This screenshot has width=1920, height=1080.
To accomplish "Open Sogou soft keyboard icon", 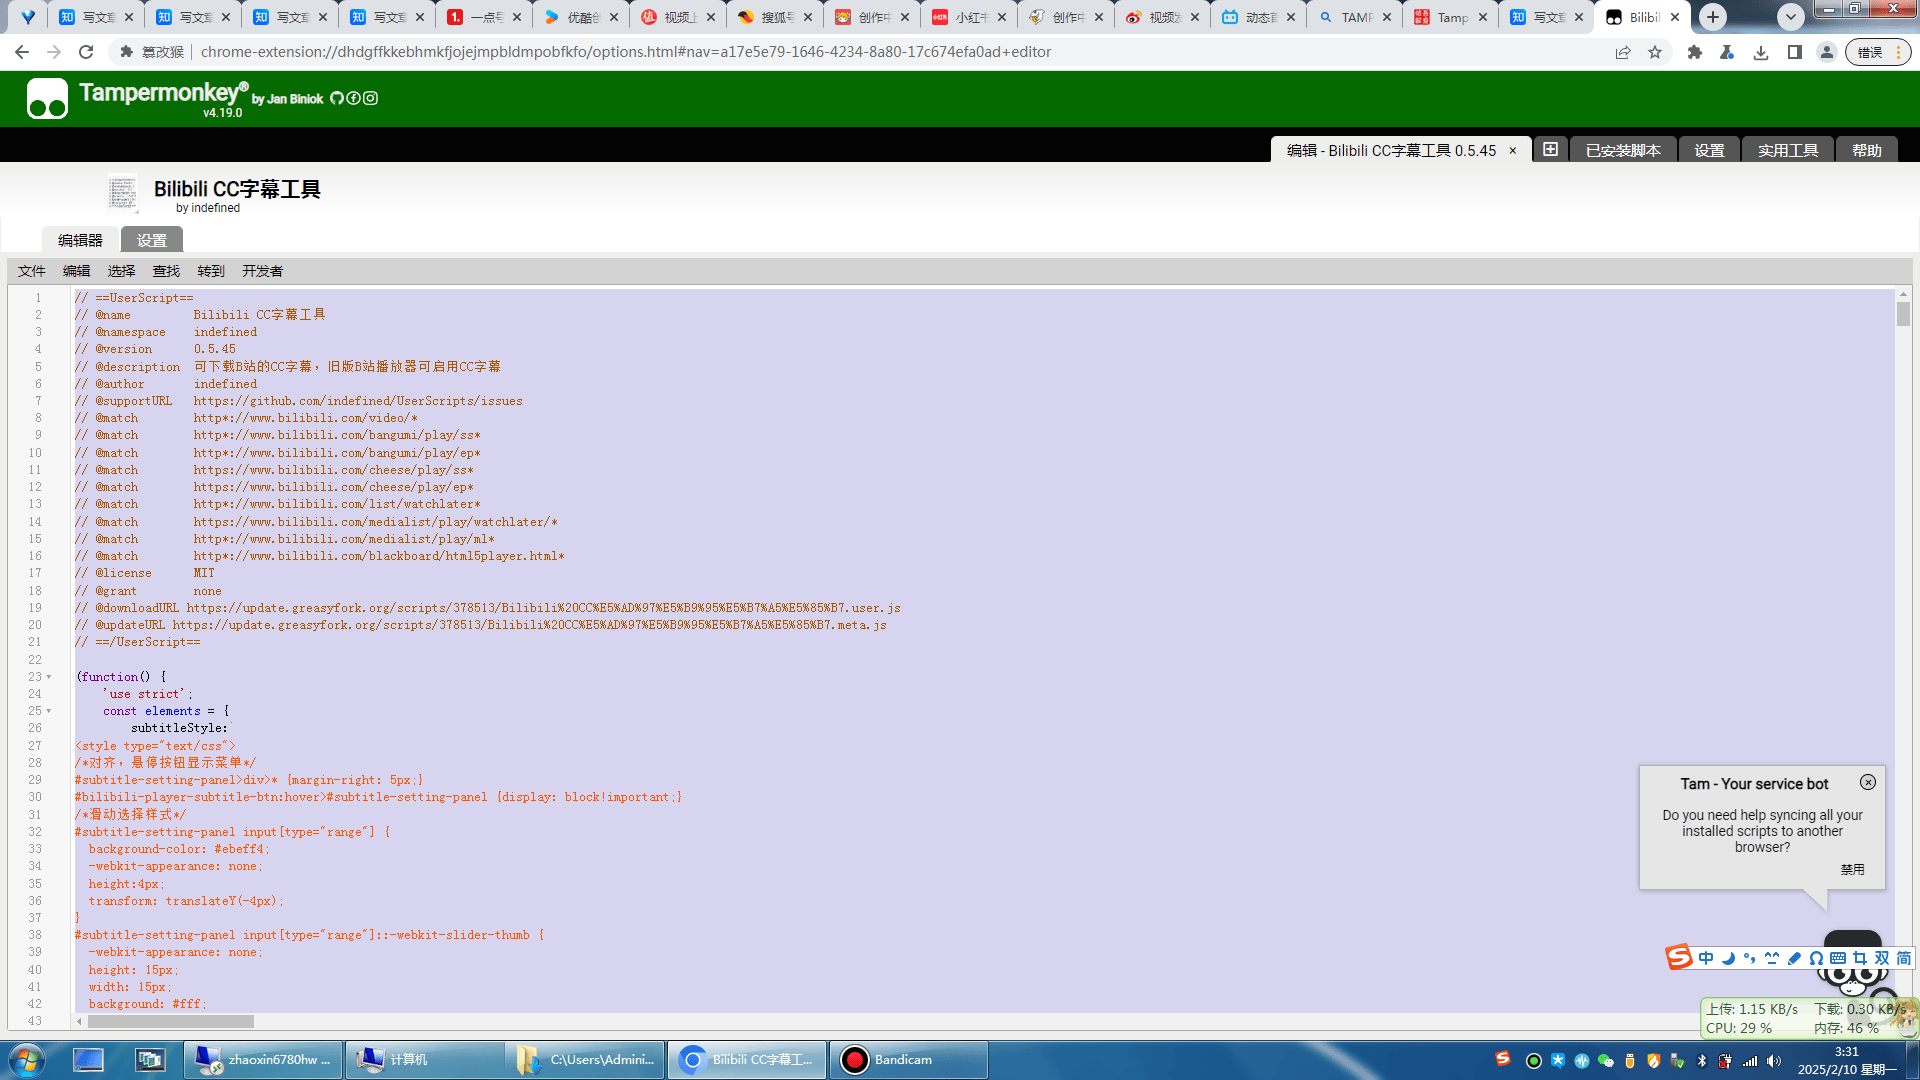I will pyautogui.click(x=1838, y=958).
